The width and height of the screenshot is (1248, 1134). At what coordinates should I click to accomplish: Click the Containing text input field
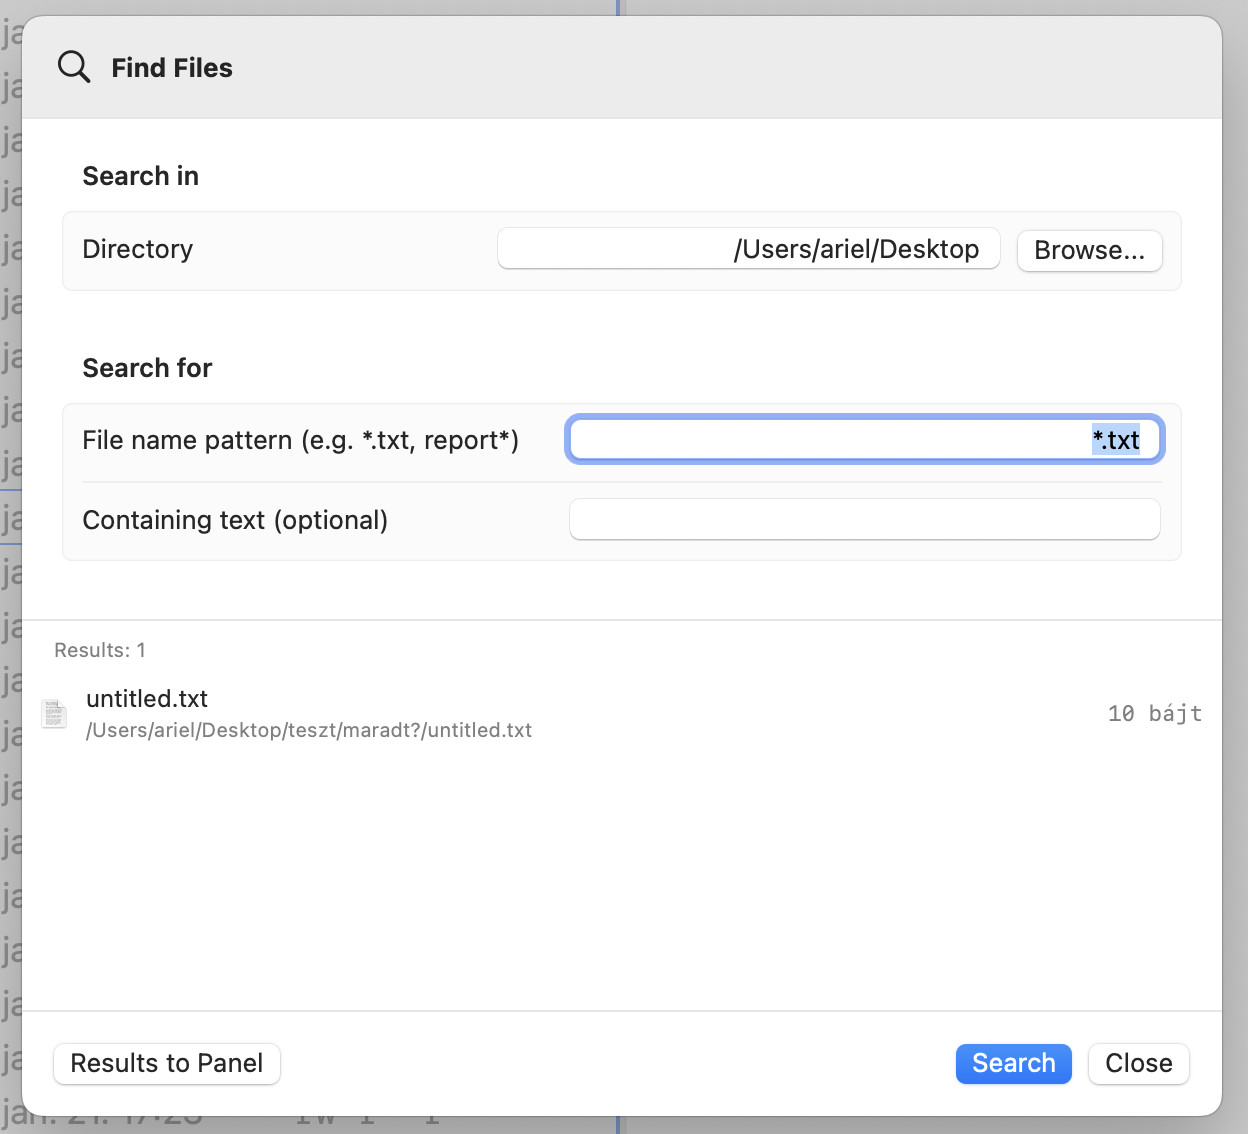coord(864,520)
